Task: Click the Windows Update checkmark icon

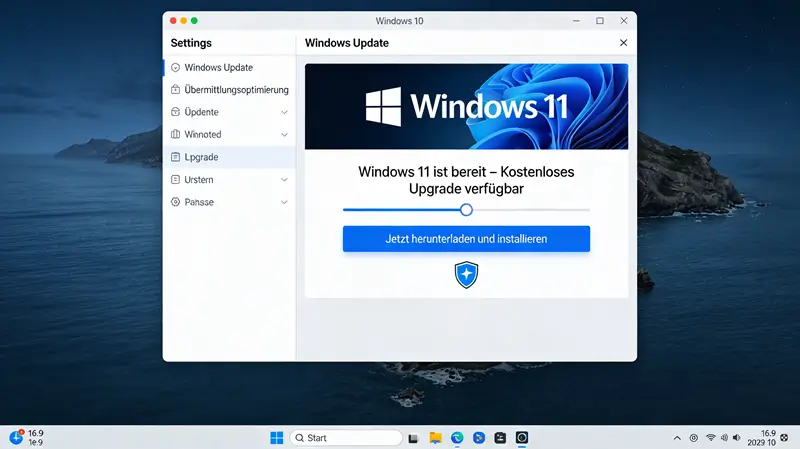Action: pyautogui.click(x=176, y=67)
